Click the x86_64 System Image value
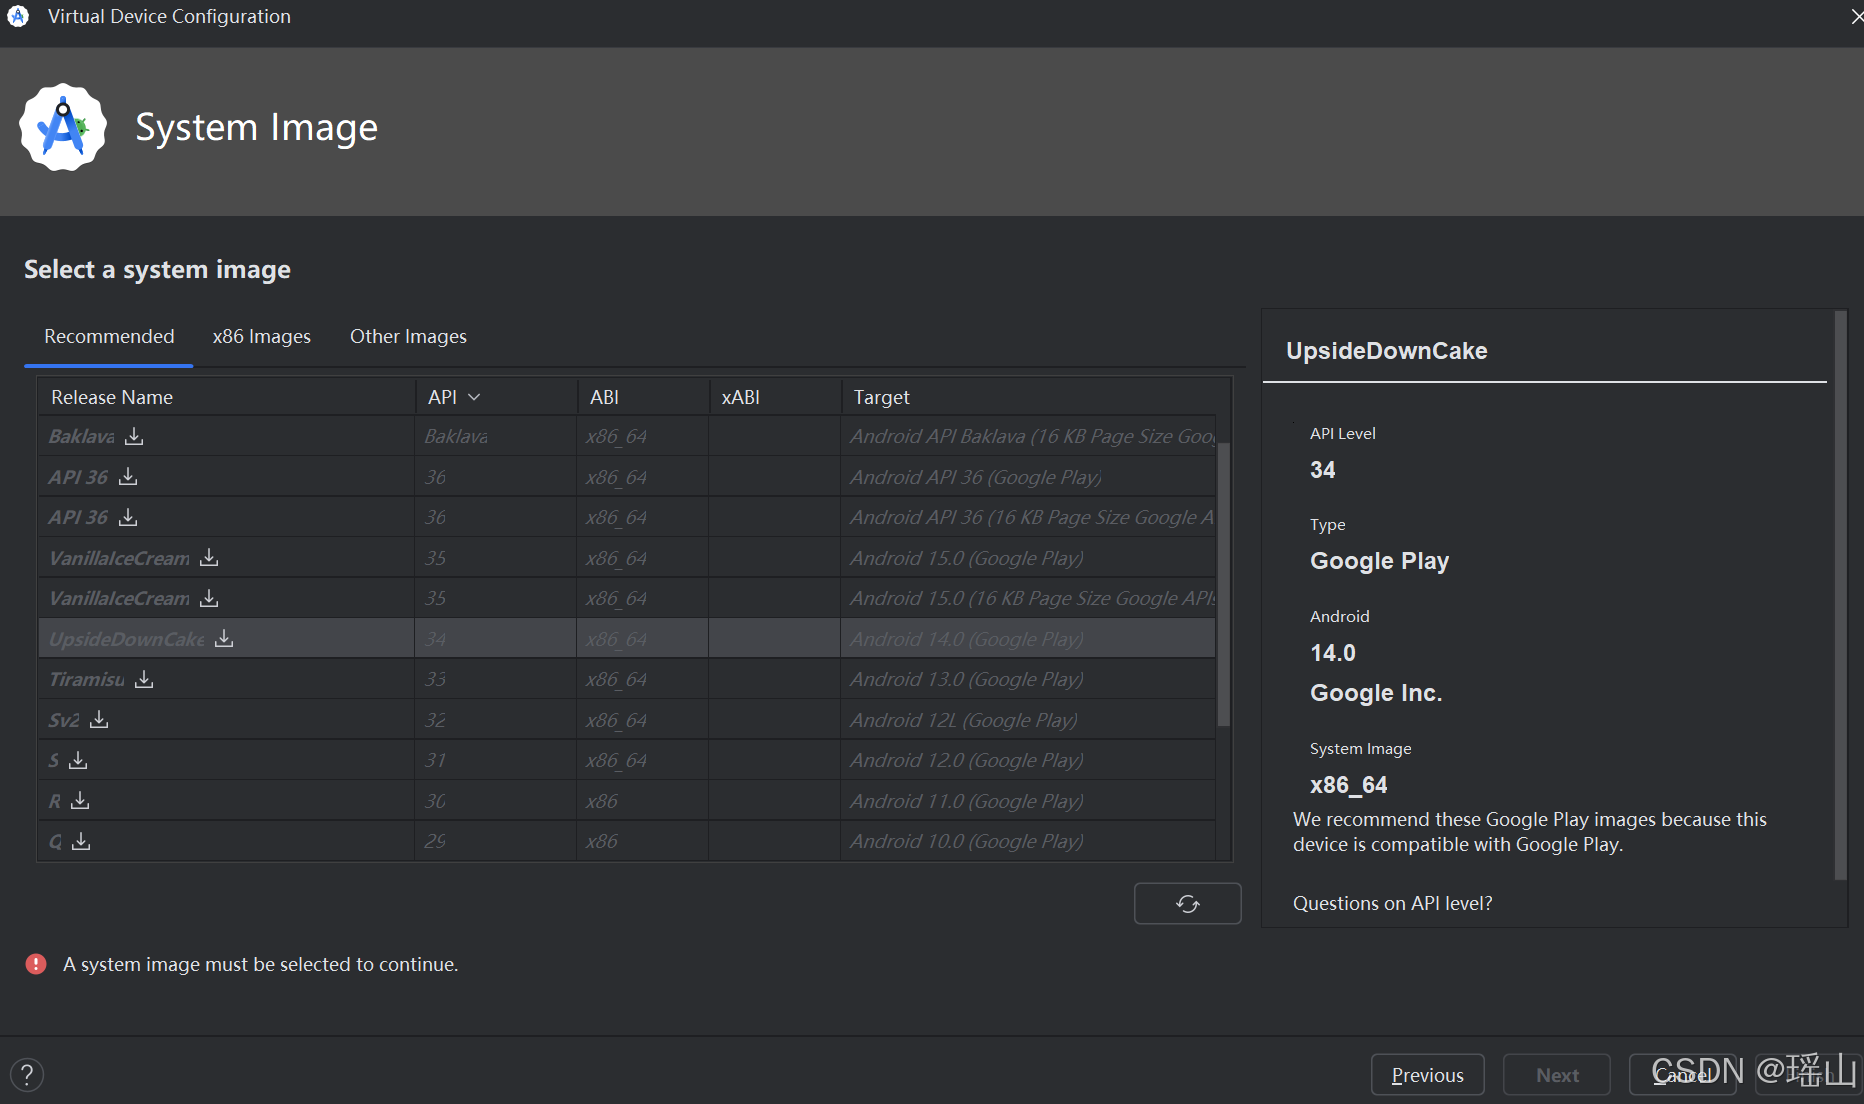Viewport: 1864px width, 1104px height. [x=1348, y=785]
